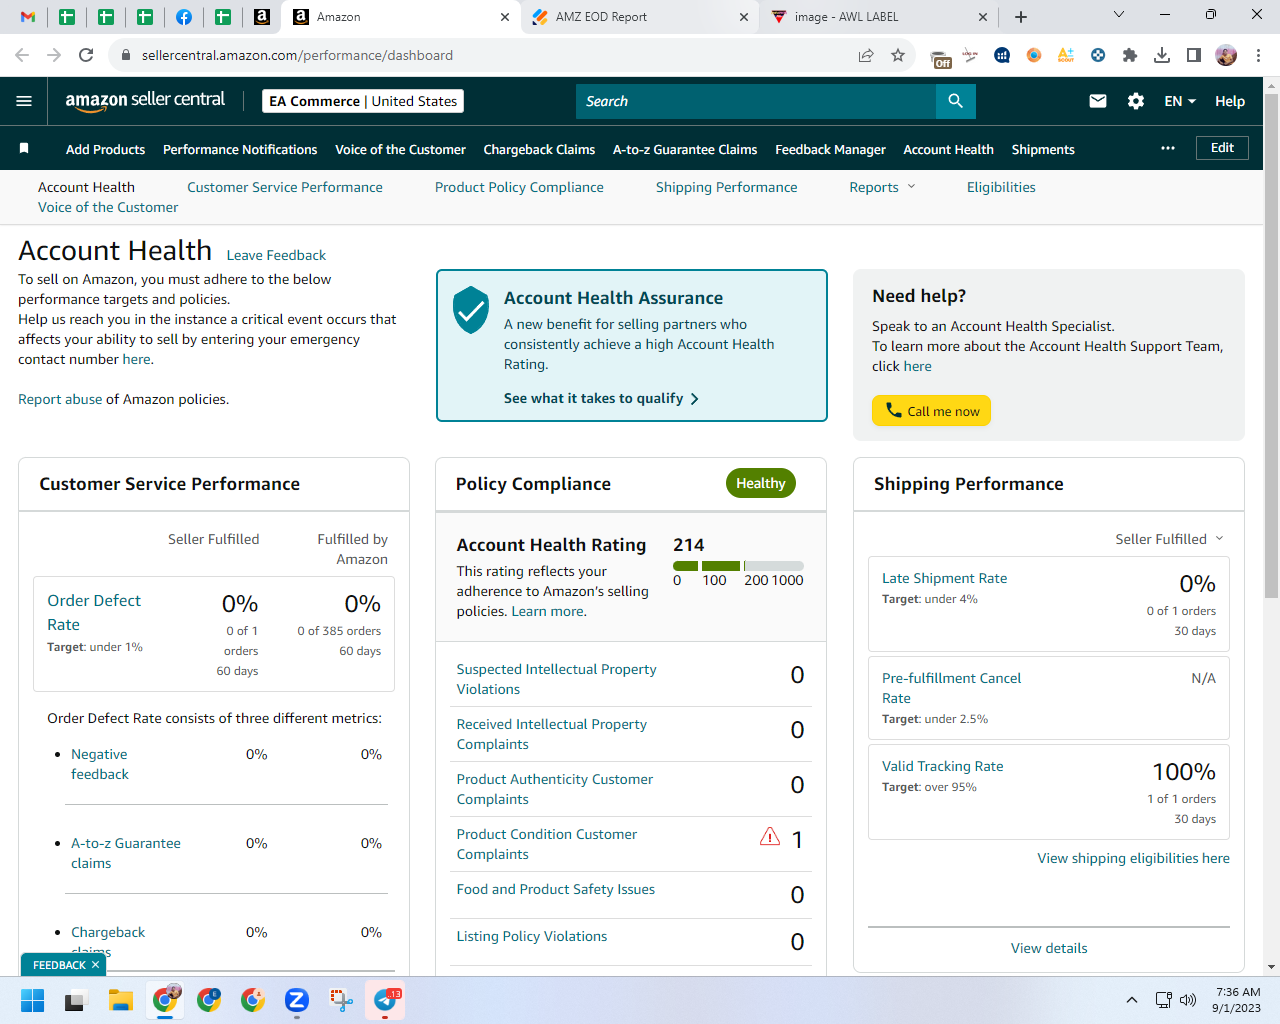Reload the page with the refresh icon
Image resolution: width=1280 pixels, height=1024 pixels.
[86, 55]
